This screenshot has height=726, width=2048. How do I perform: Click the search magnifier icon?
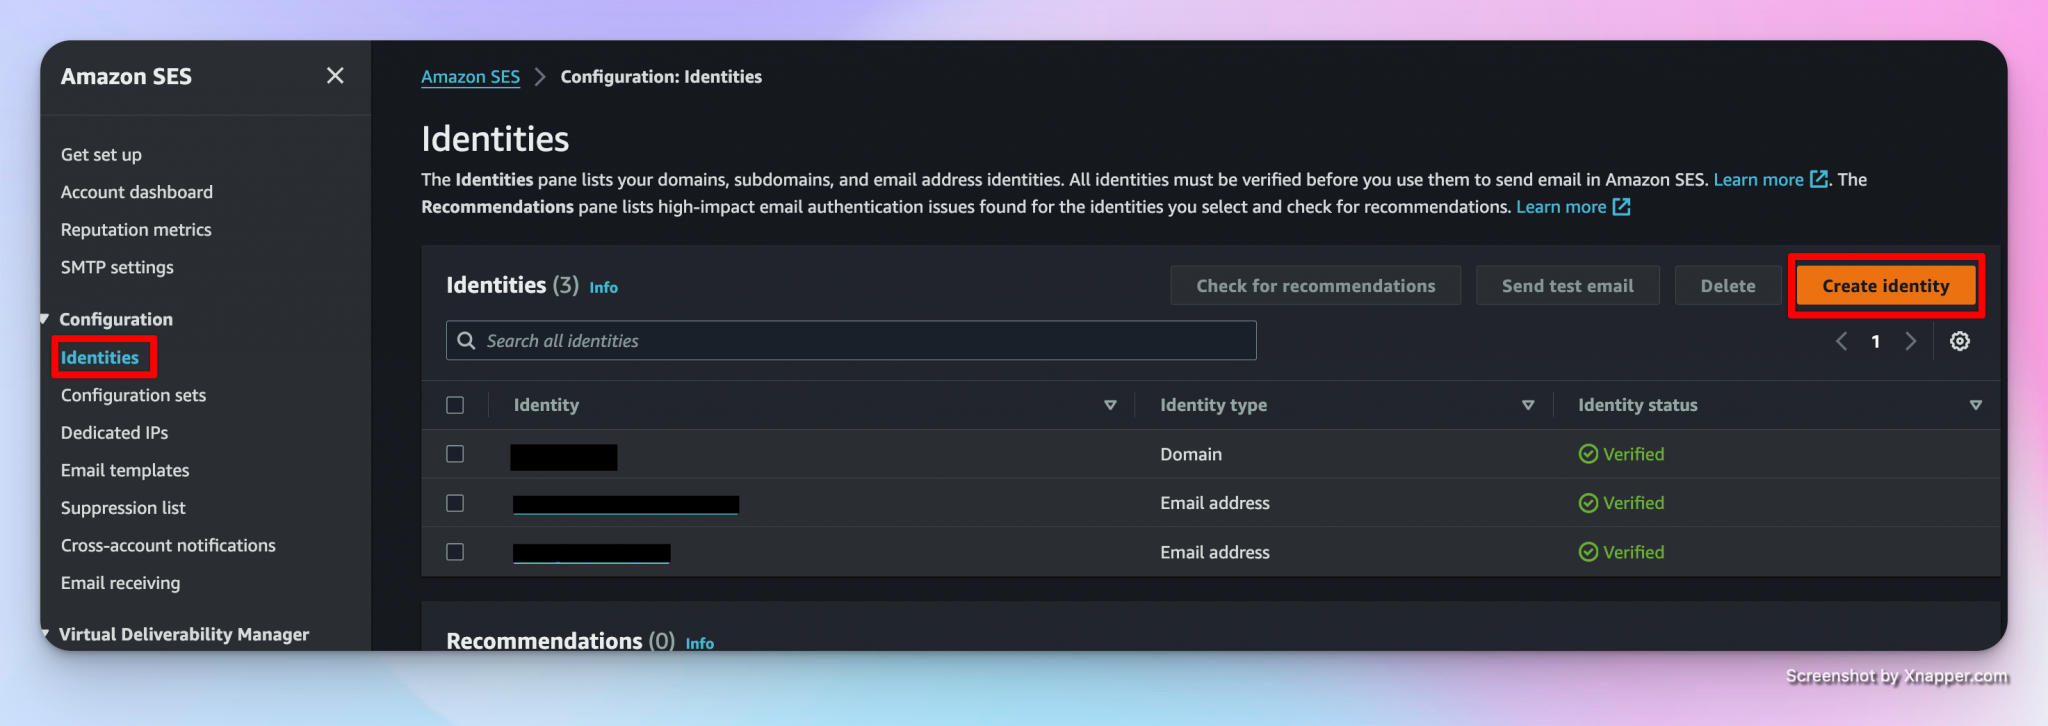tap(466, 341)
